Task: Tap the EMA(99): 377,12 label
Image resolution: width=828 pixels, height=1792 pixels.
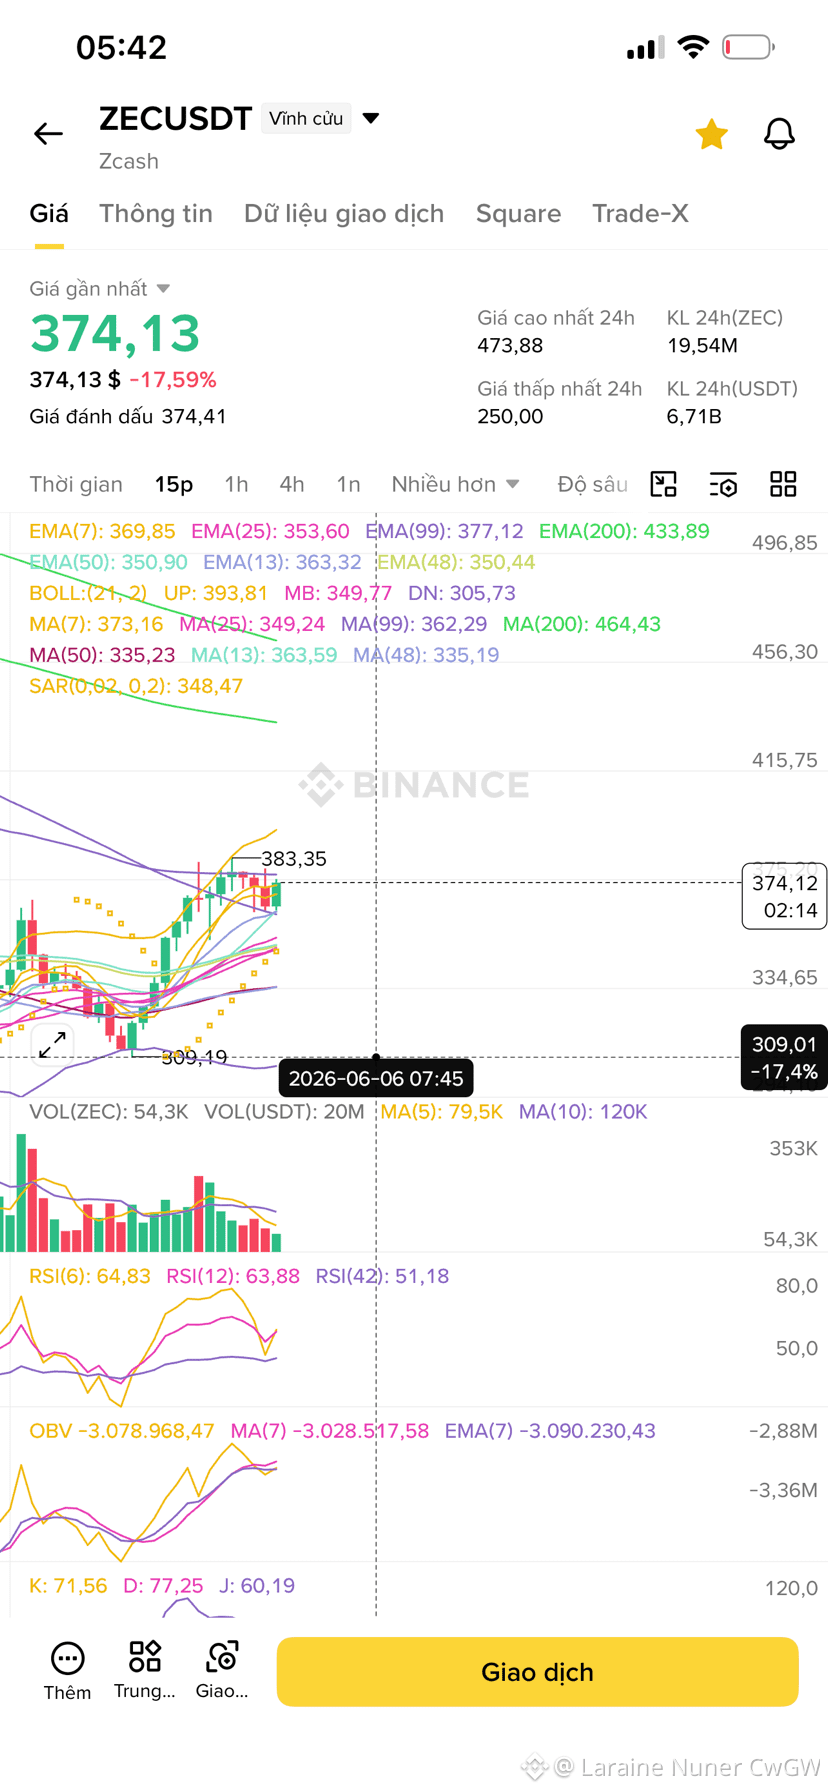Action: (444, 531)
